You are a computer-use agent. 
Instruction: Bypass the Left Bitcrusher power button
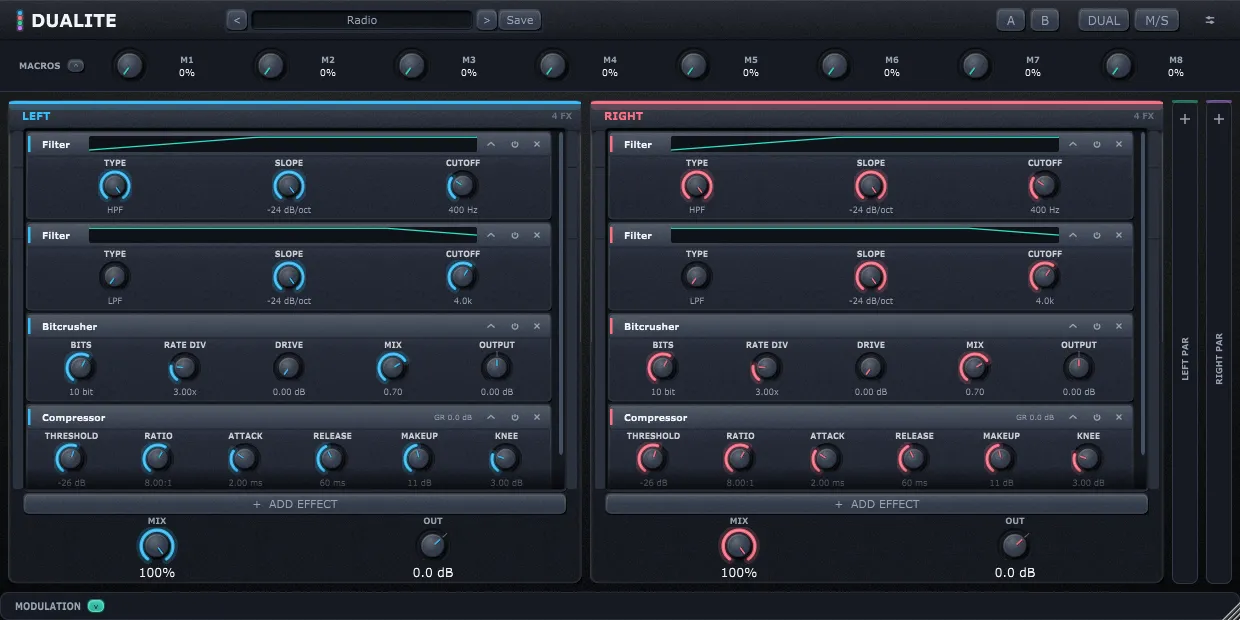coord(515,326)
